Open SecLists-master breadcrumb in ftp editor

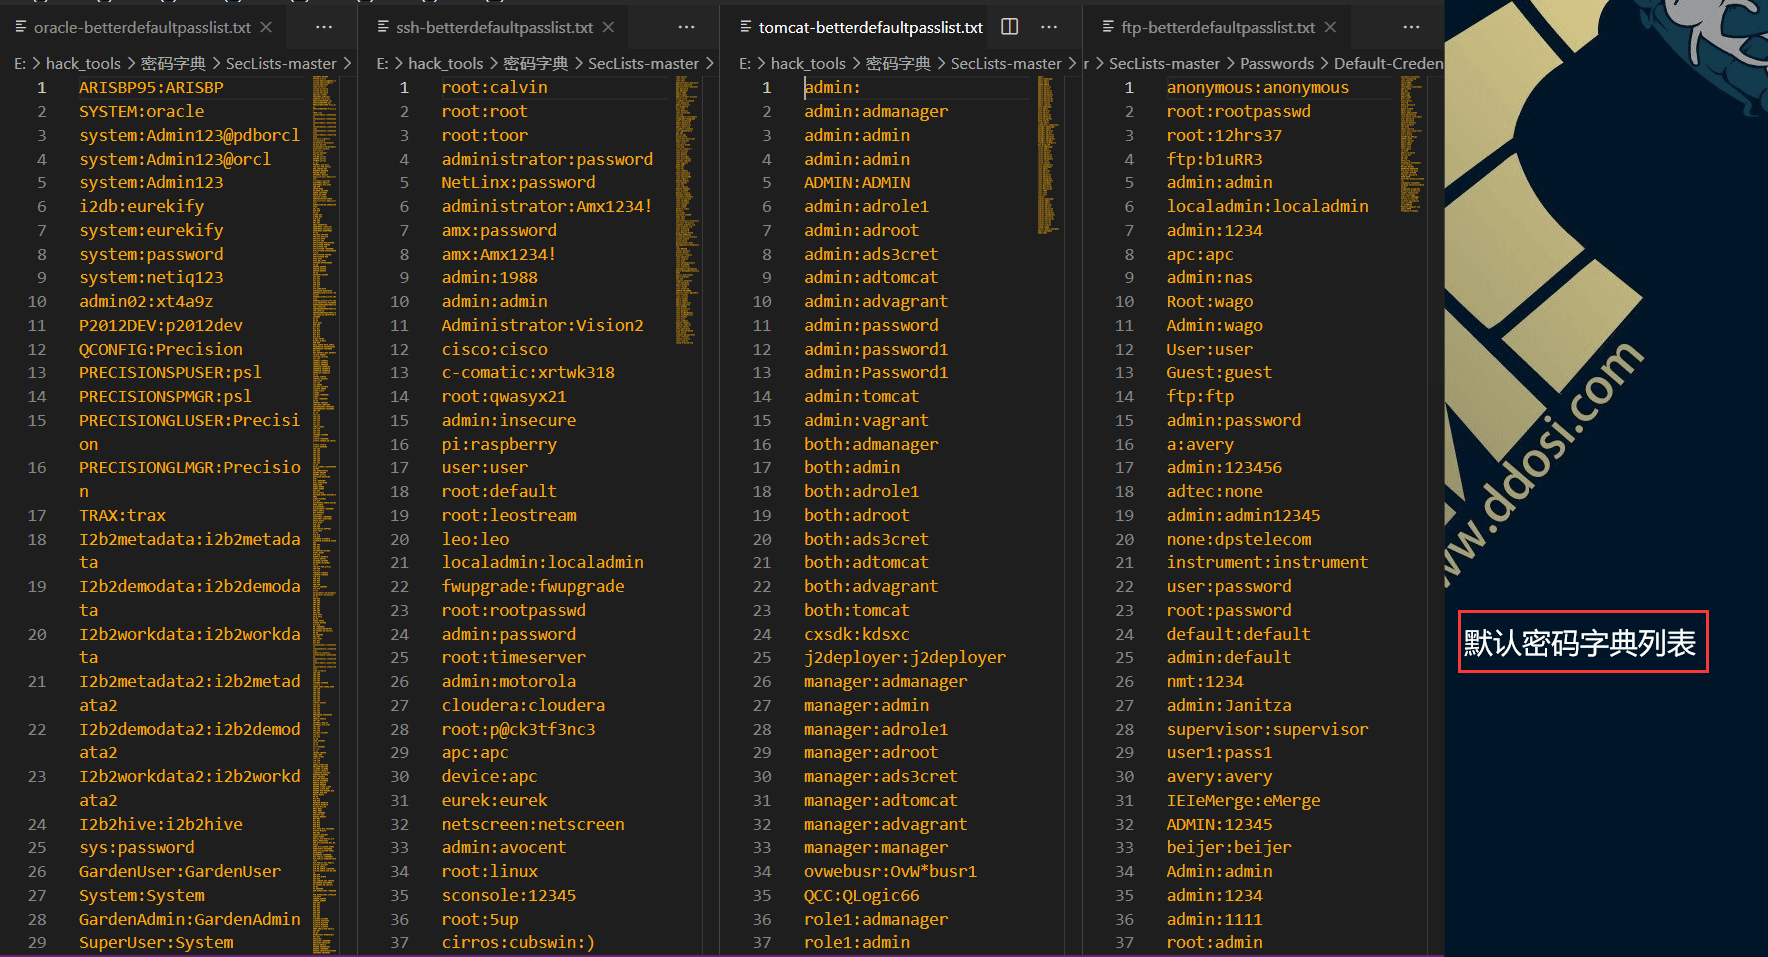tap(1164, 63)
